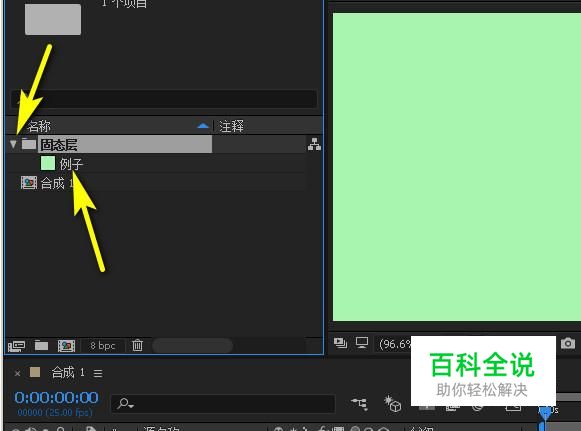The image size is (581, 431).
Task: Click the 名称 column header
Action: point(39,126)
